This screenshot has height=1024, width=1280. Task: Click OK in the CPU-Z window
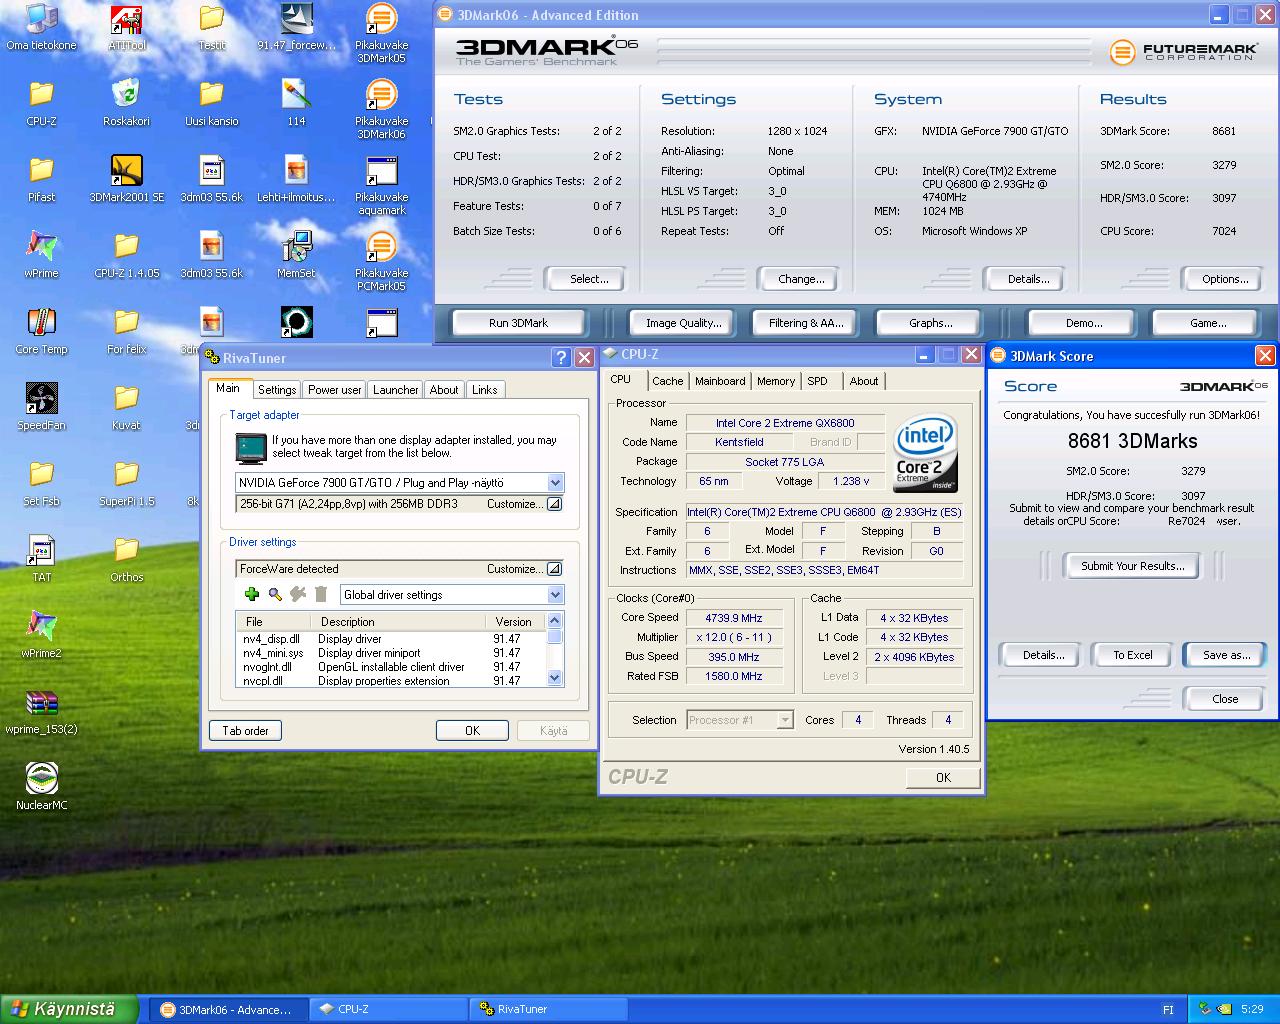coord(942,777)
